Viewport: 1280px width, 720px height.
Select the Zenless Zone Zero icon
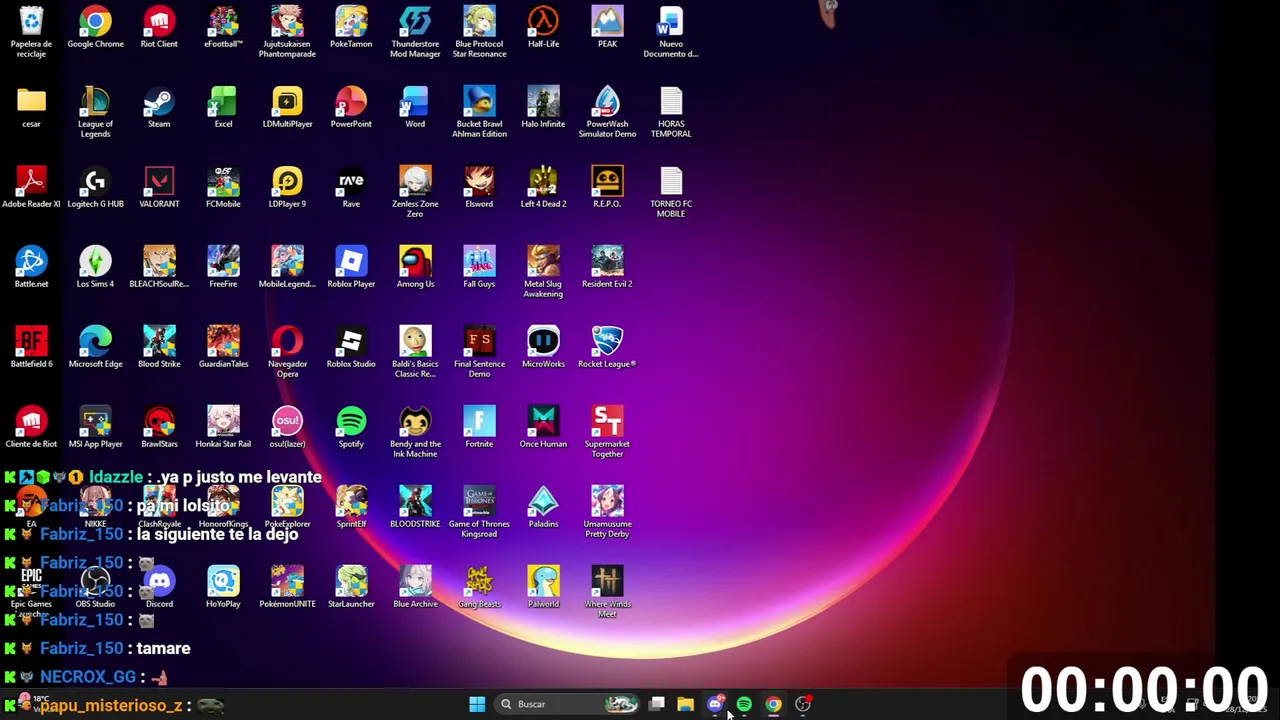pos(415,192)
